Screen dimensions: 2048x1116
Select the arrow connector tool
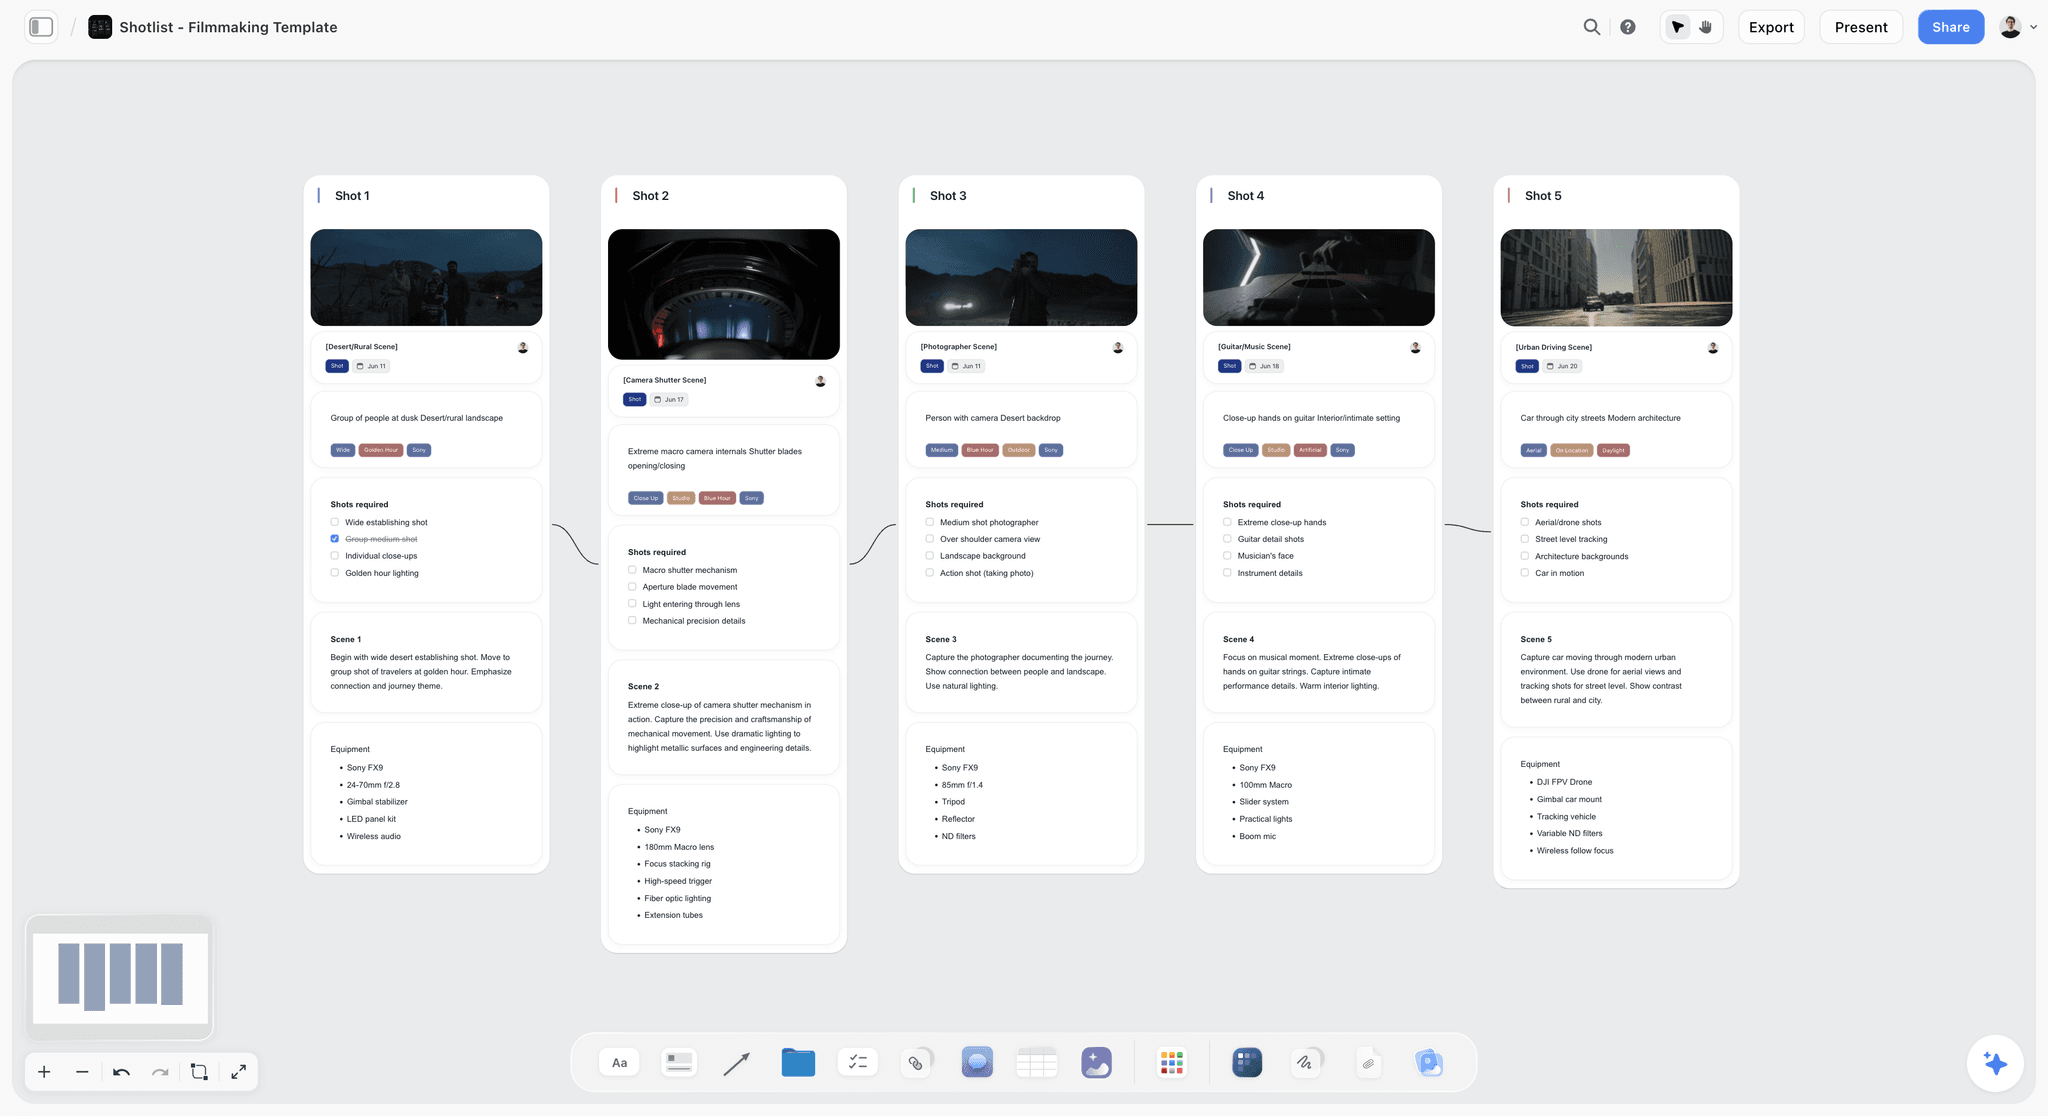point(737,1063)
